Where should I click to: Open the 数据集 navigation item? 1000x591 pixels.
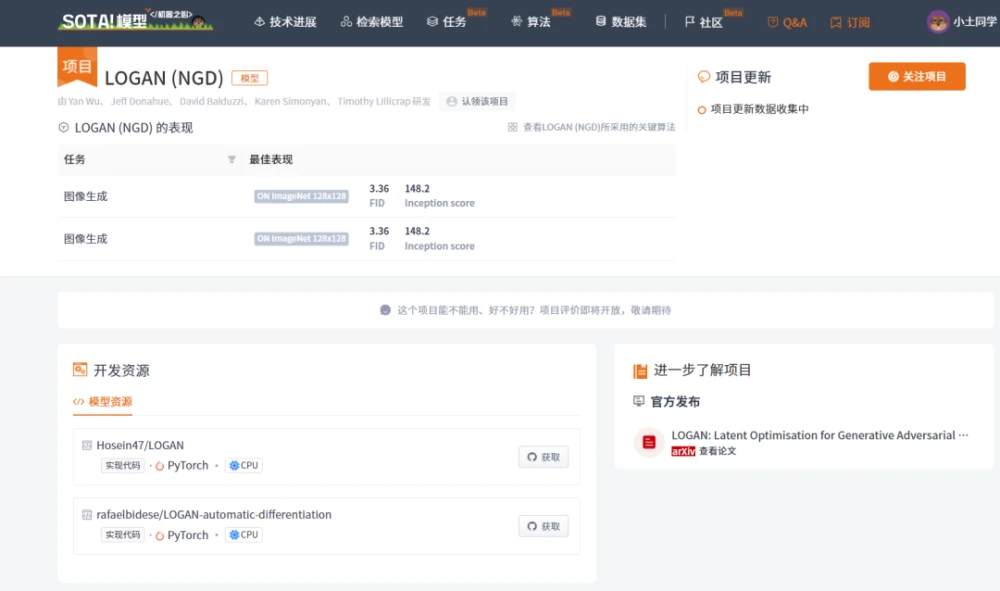pyautogui.click(x=621, y=22)
